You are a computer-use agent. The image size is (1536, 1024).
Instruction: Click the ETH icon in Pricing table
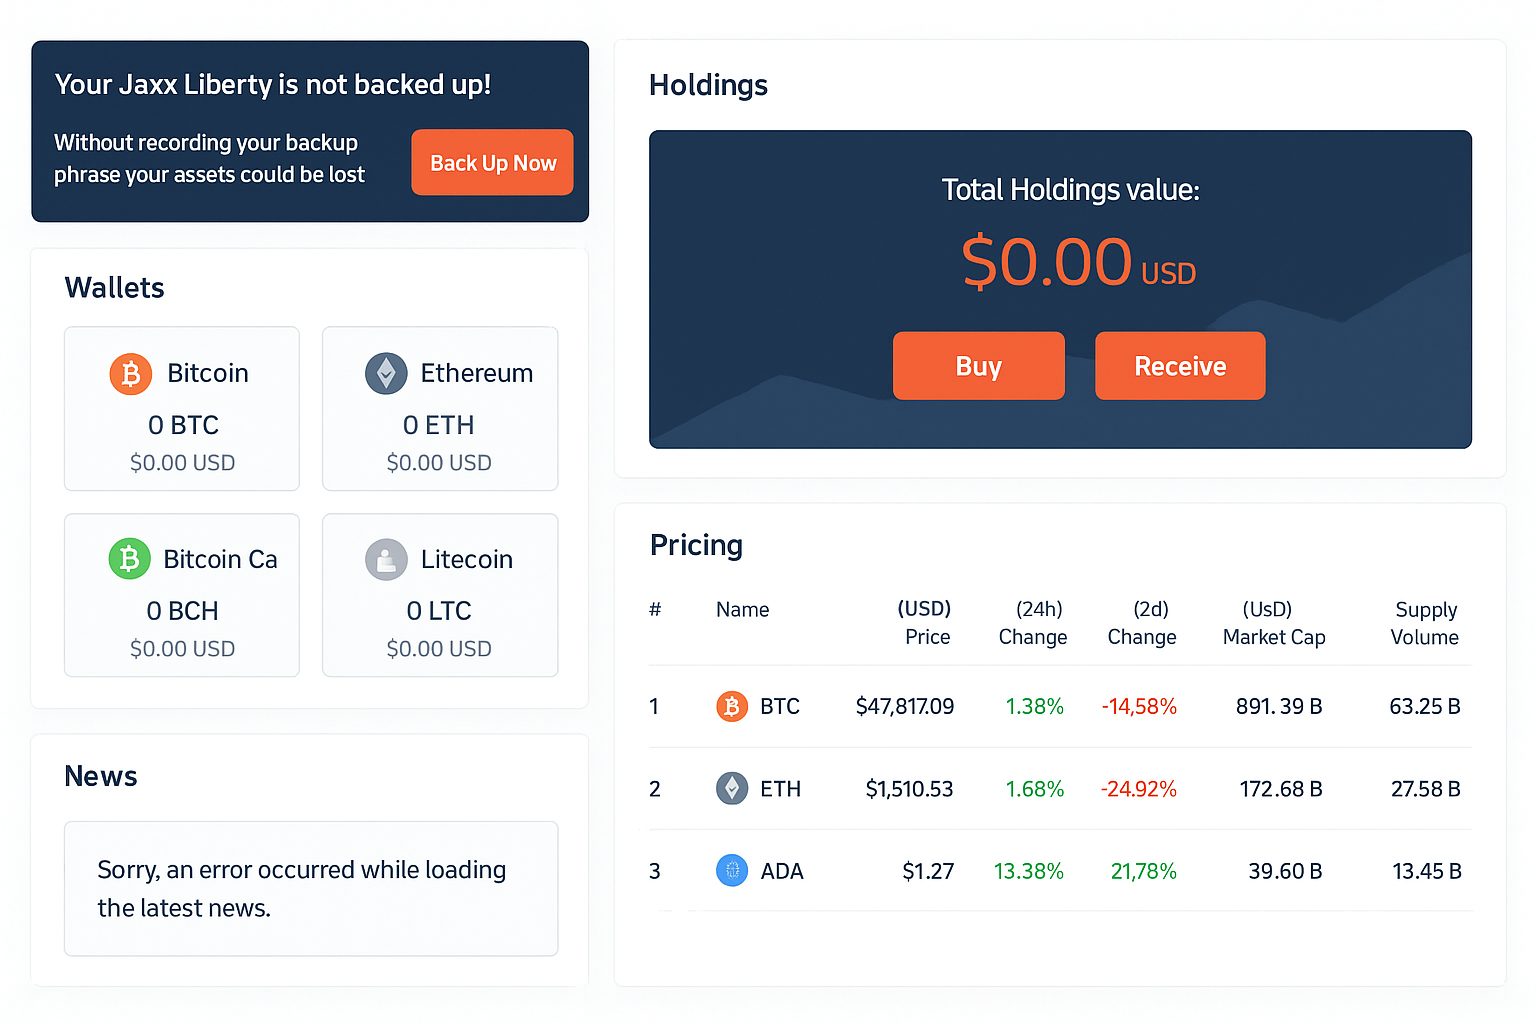732,789
